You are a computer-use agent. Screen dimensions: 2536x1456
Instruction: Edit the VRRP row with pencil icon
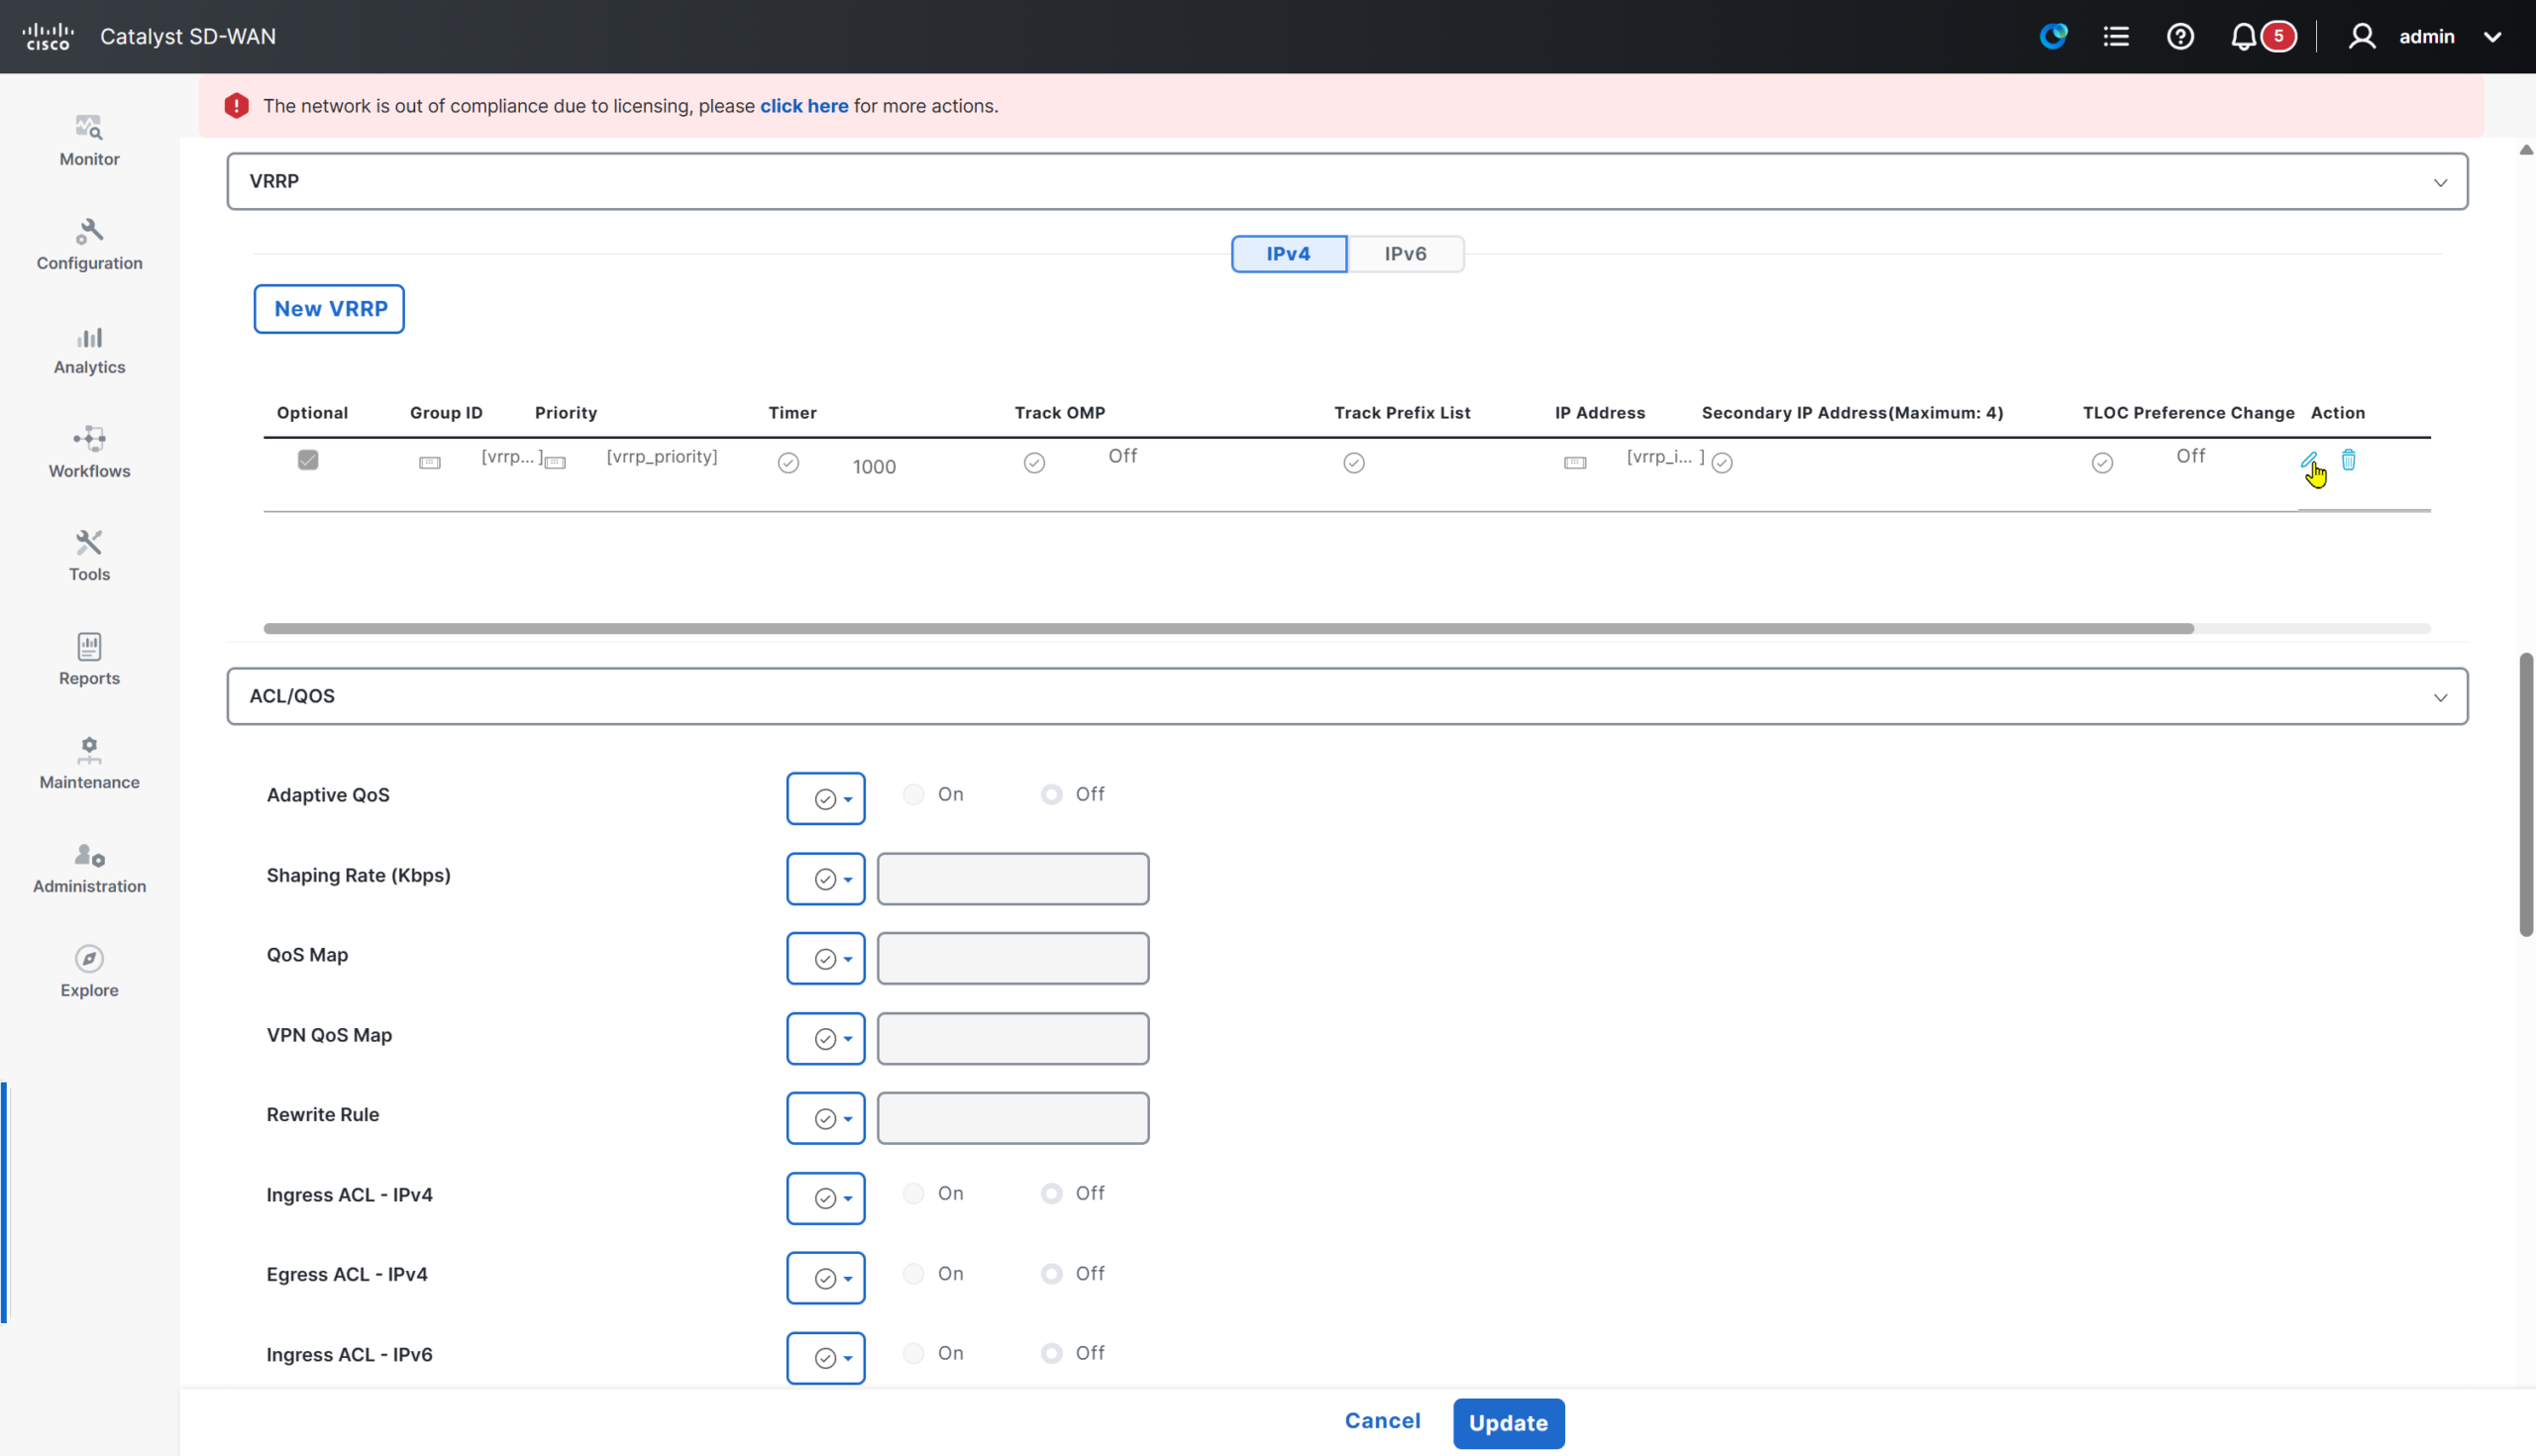(x=2308, y=460)
